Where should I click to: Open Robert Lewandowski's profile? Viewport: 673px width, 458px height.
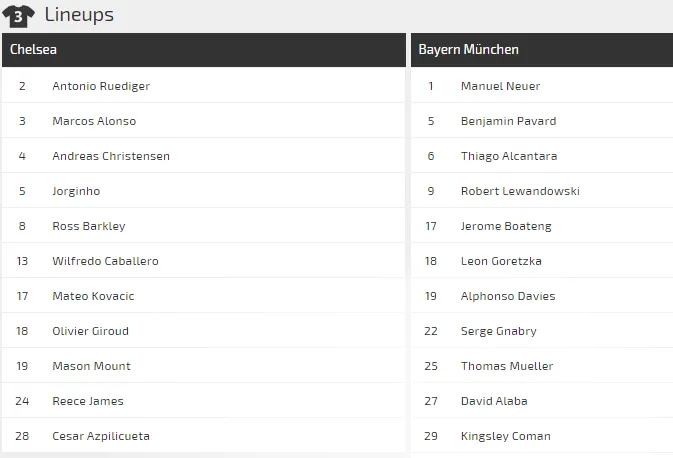tap(520, 191)
